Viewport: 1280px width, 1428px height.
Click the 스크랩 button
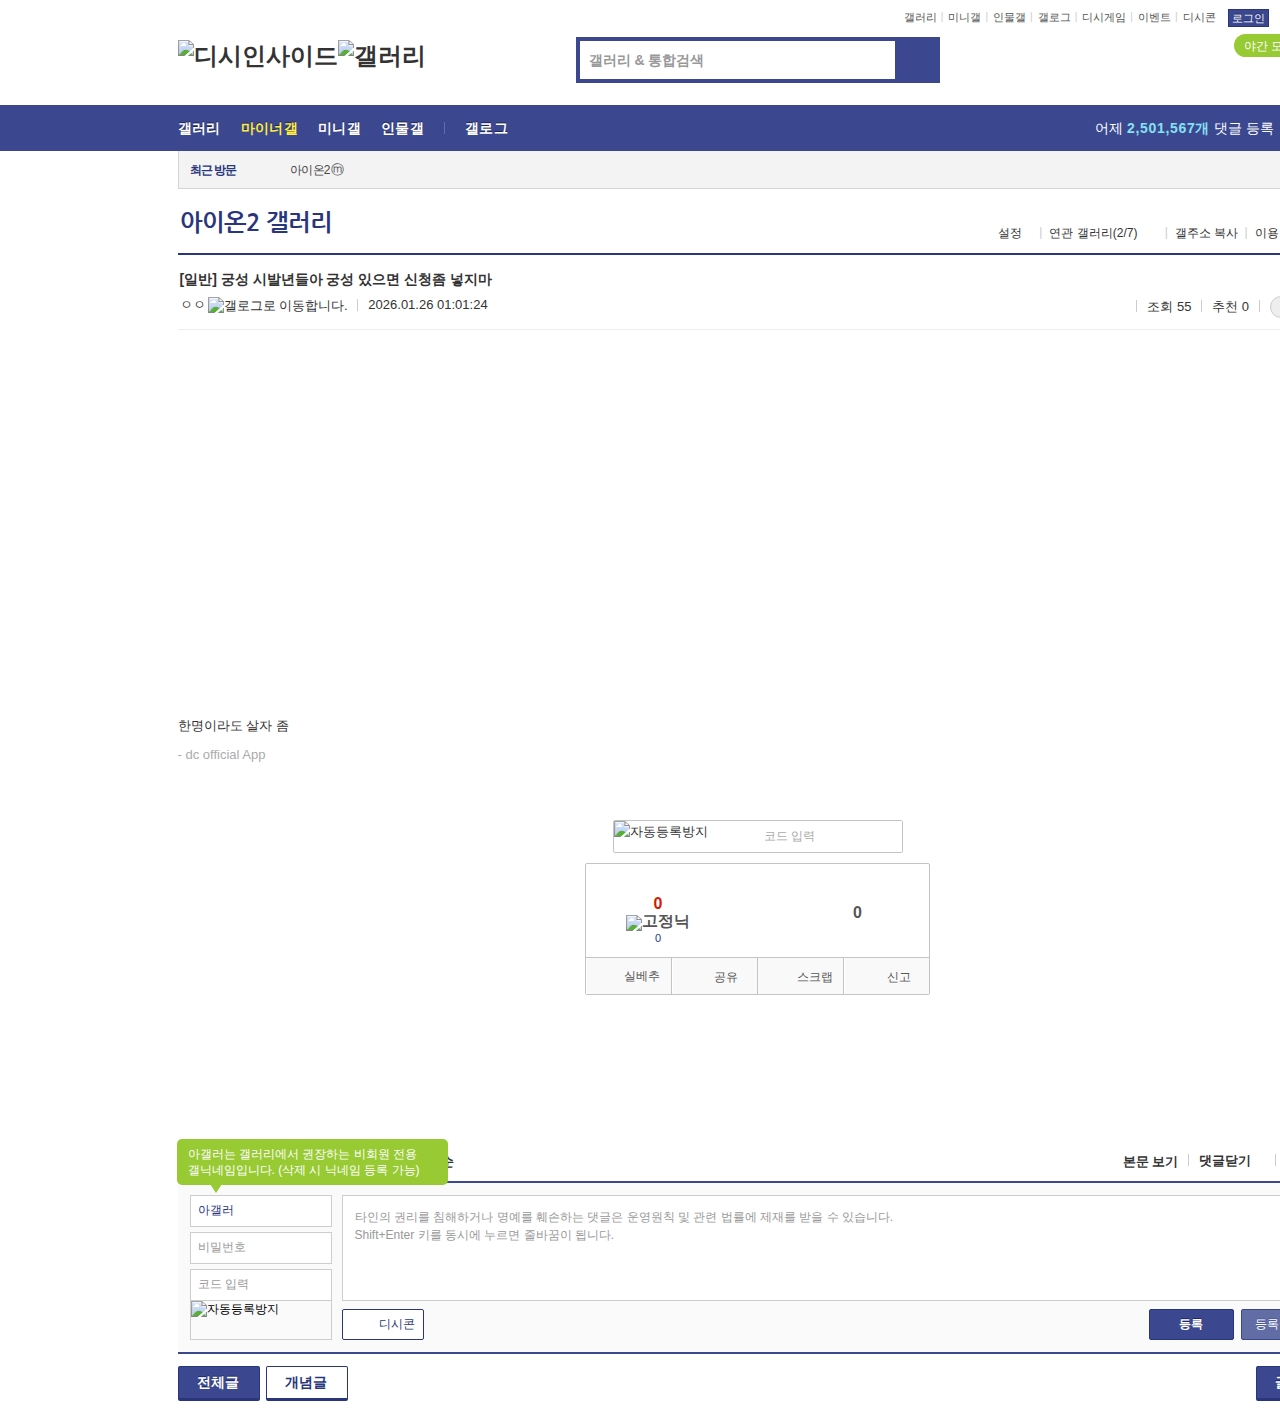pos(801,976)
